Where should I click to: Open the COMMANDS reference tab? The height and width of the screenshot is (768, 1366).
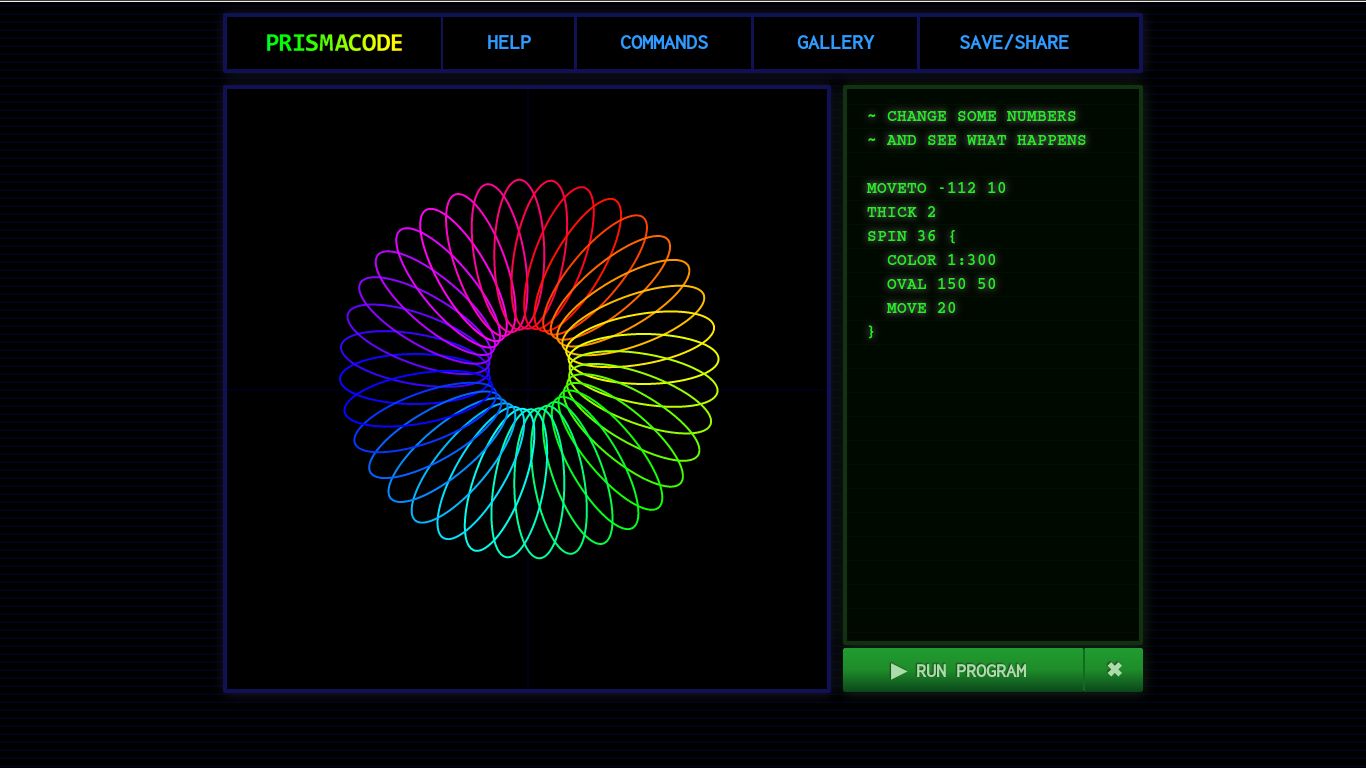point(663,43)
